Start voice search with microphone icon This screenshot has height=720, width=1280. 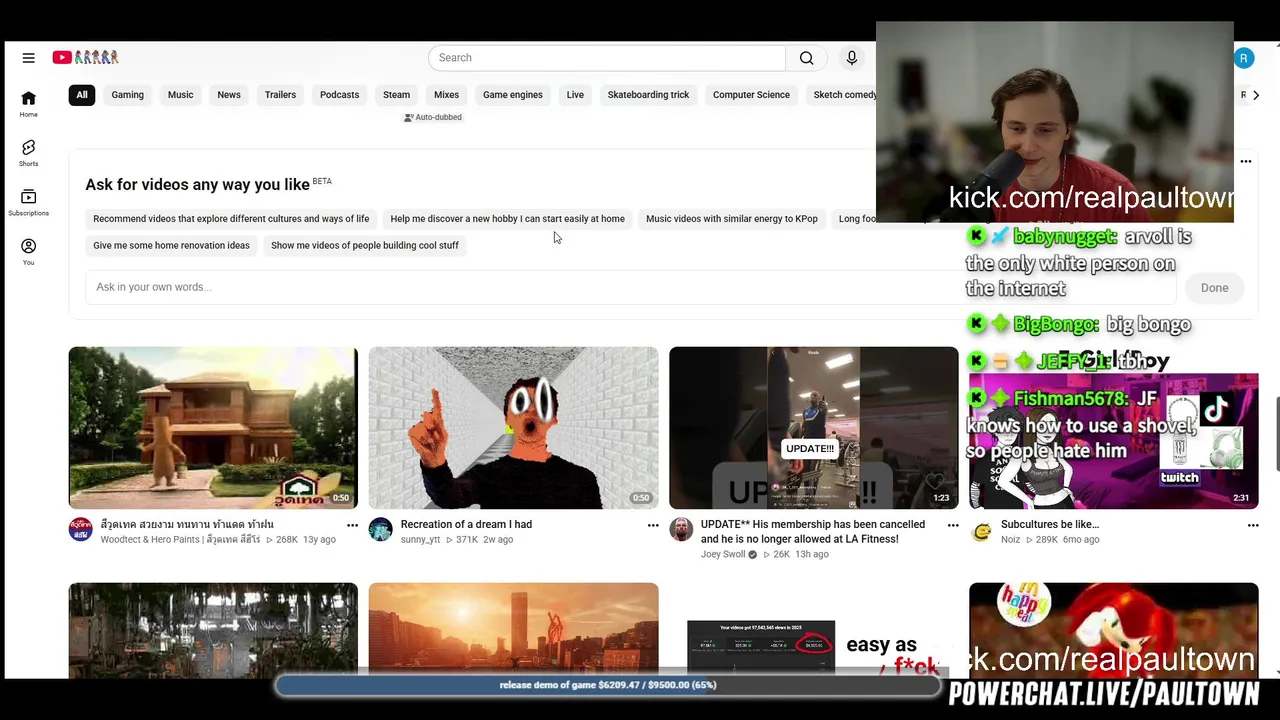click(x=852, y=58)
